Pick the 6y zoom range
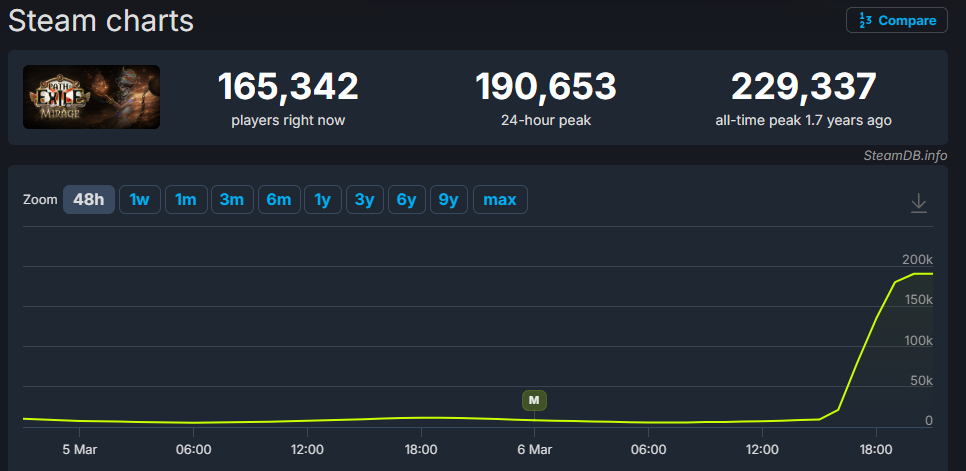This screenshot has height=471, width=966. coord(407,199)
